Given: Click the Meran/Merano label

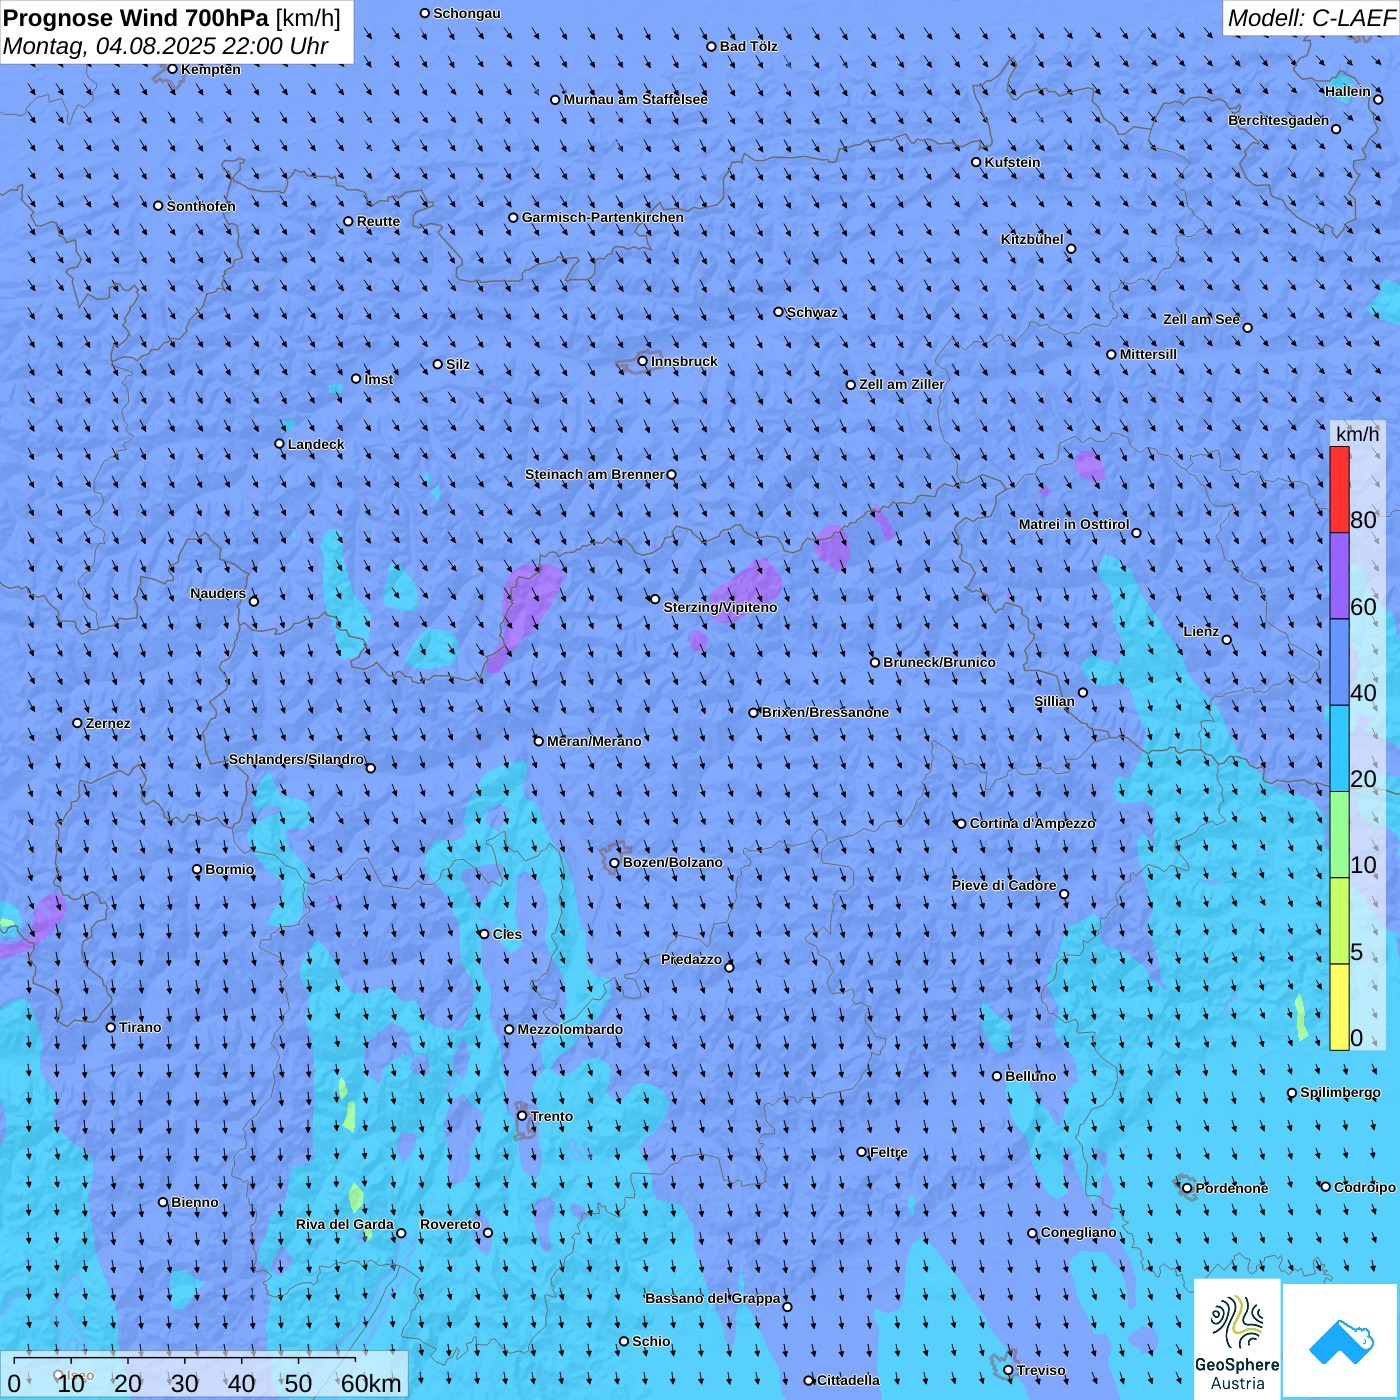Looking at the screenshot, I should pos(594,741).
